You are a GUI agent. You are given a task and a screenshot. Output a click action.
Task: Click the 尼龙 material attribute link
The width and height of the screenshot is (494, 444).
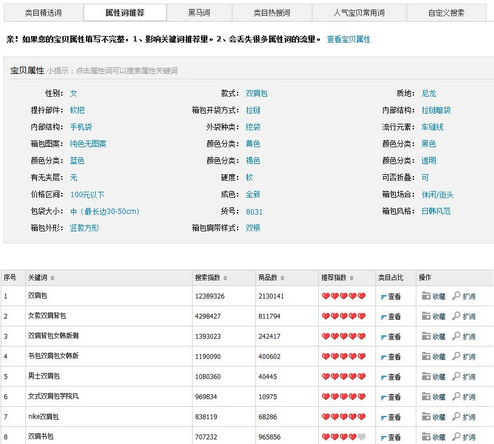429,93
